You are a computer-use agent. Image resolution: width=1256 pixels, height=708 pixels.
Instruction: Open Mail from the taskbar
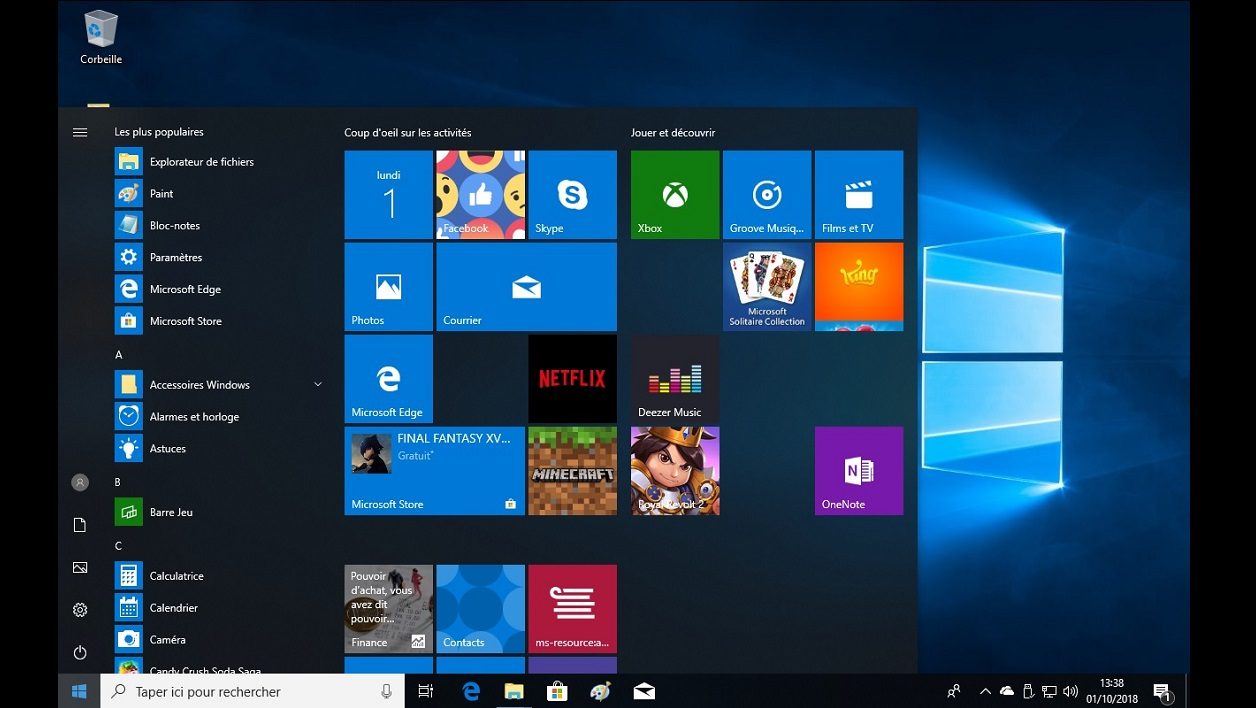pos(644,691)
